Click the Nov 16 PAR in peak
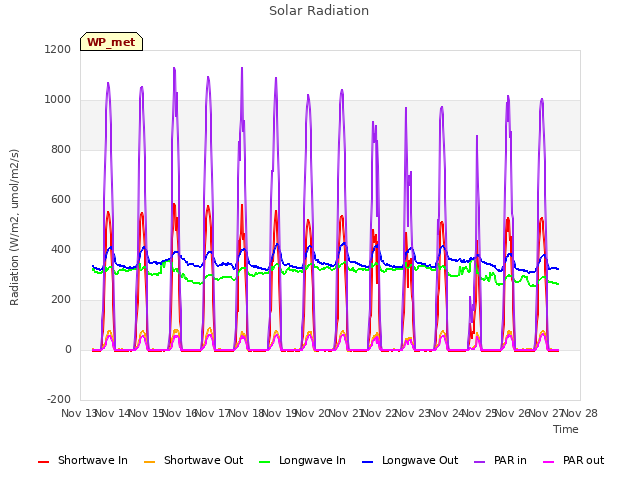Viewport: 640px width, 480px height. point(174,68)
